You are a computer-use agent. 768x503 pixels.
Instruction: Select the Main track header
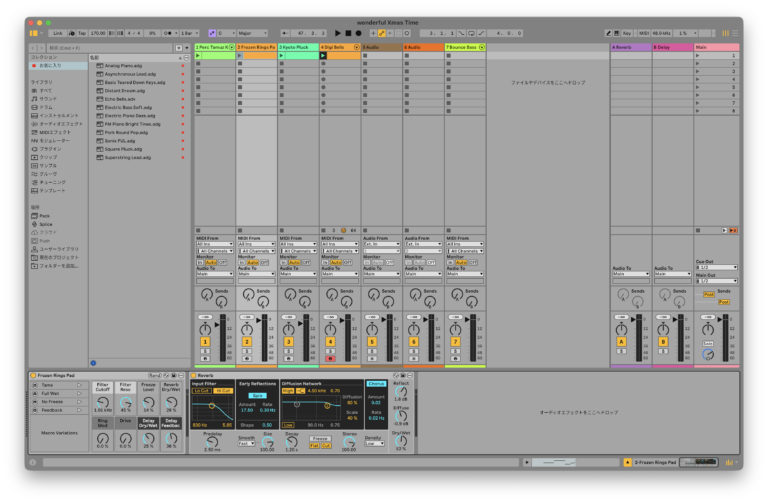pyautogui.click(x=717, y=48)
